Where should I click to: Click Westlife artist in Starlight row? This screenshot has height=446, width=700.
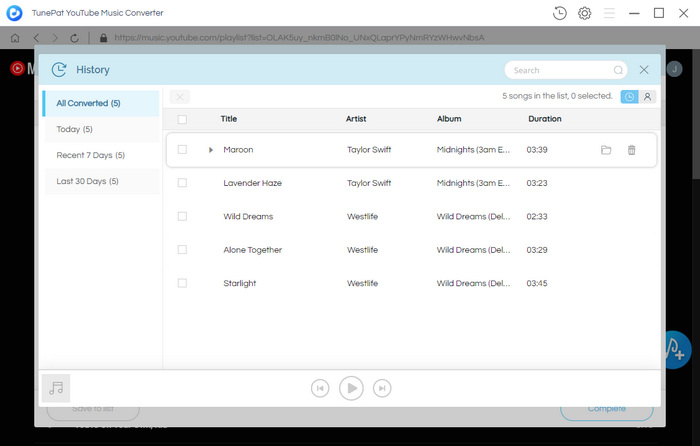click(x=362, y=283)
